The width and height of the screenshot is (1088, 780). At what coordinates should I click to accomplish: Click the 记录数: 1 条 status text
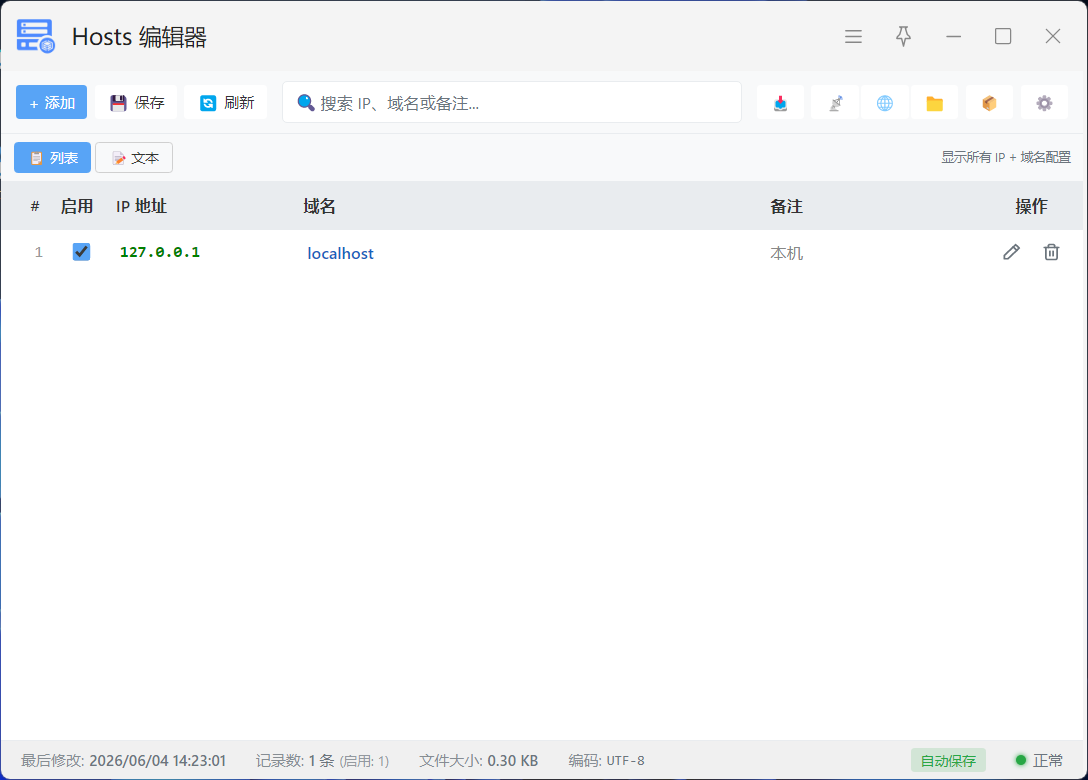pyautogui.click(x=322, y=761)
